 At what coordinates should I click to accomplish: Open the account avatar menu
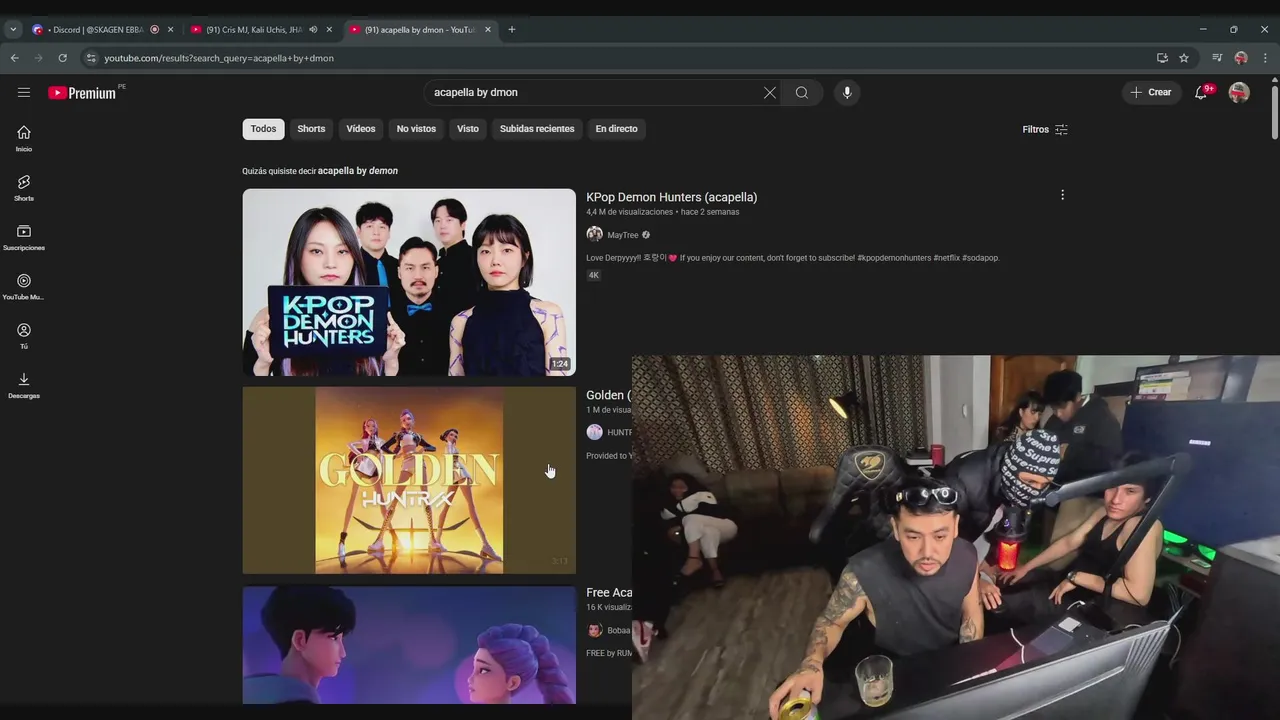[1239, 92]
